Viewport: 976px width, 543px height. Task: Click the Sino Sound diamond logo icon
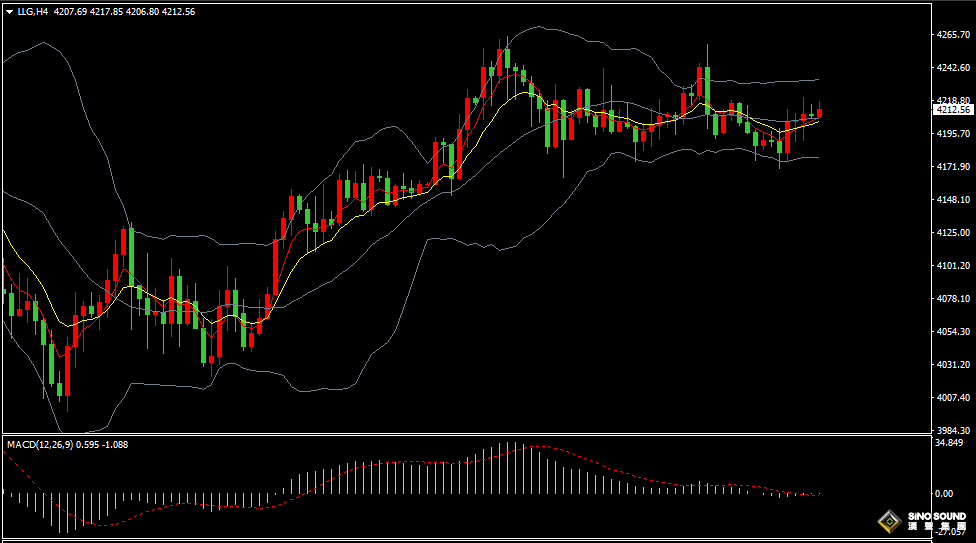pos(886,521)
